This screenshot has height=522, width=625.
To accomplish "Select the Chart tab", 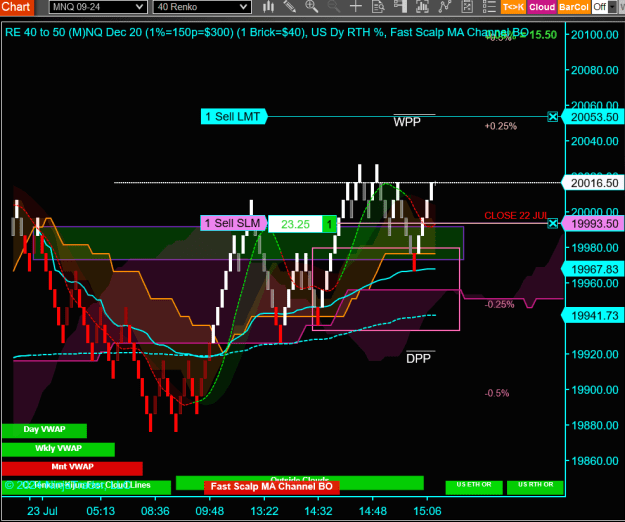I will pos(16,7).
